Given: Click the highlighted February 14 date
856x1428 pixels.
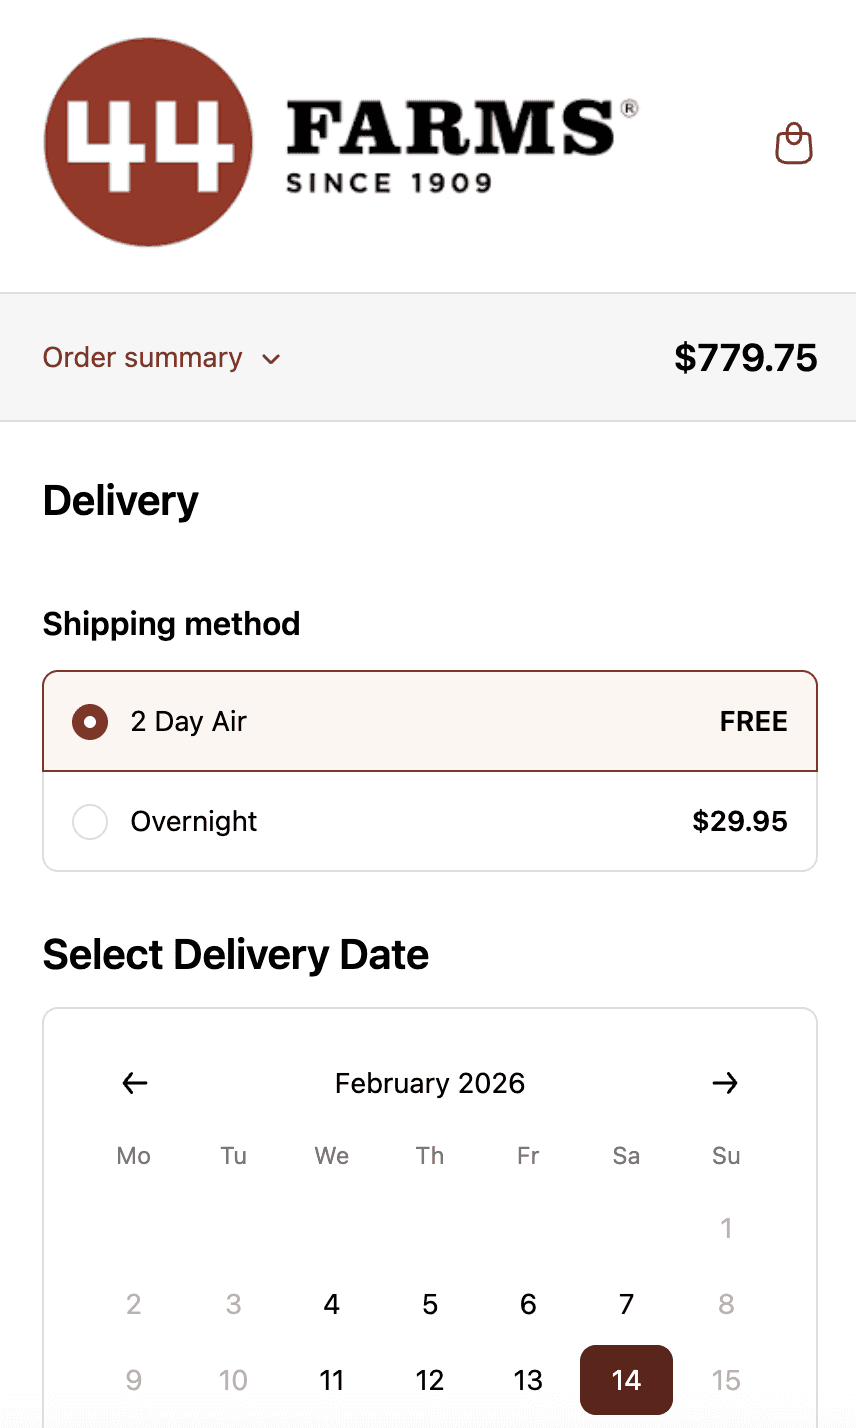Looking at the screenshot, I should pos(626,1380).
